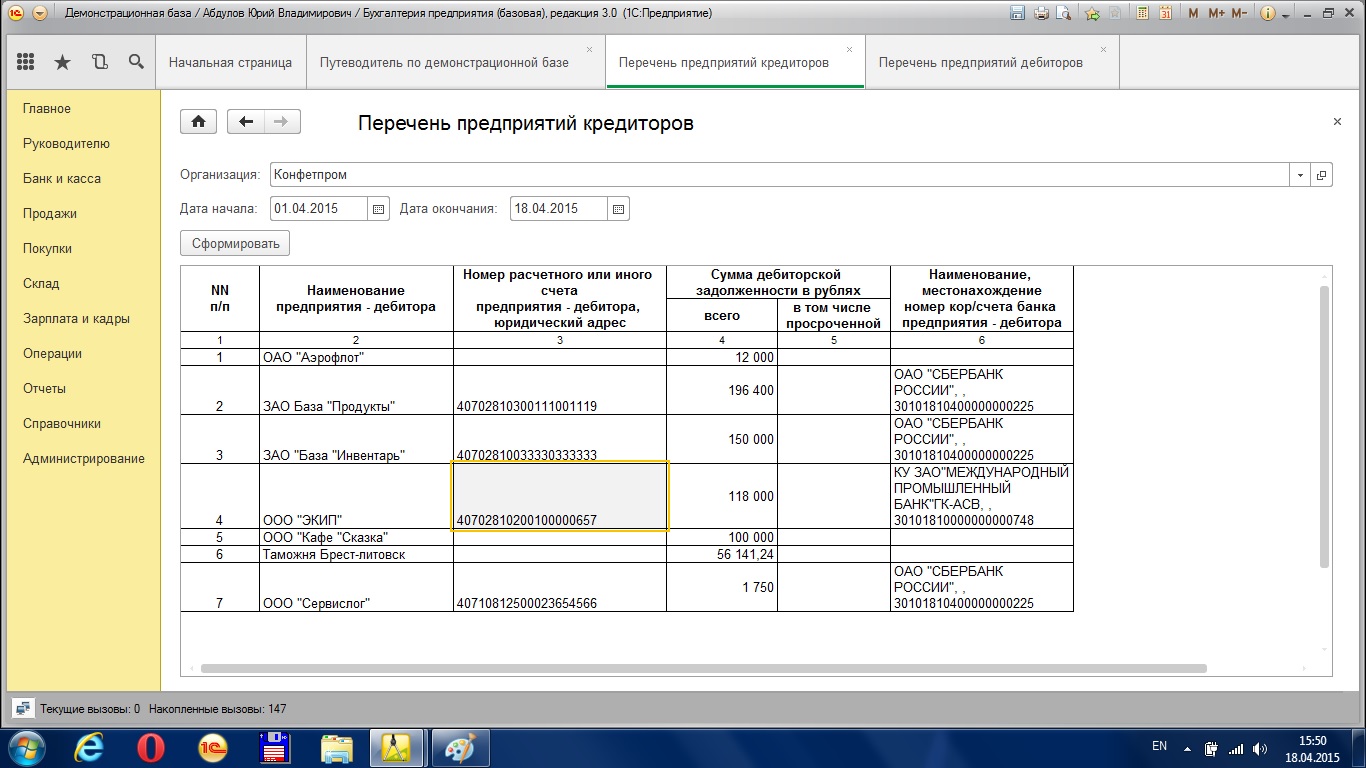Select amount cell 56 141,24

pos(722,554)
